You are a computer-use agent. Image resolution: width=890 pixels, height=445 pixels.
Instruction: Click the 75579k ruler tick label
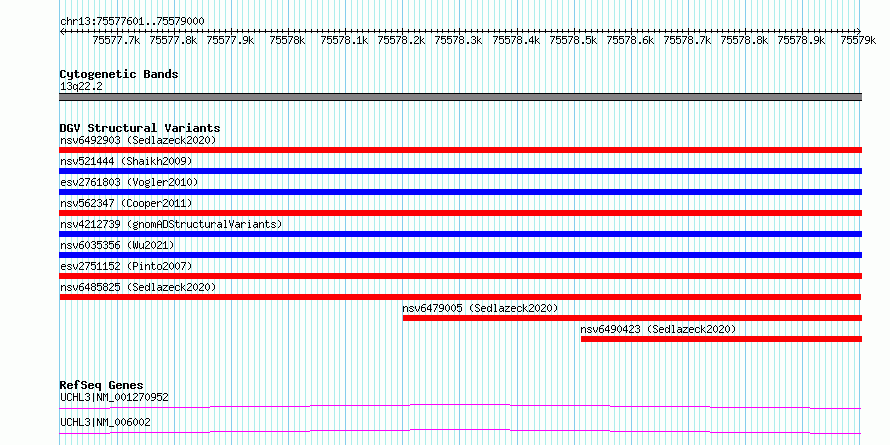click(858, 40)
